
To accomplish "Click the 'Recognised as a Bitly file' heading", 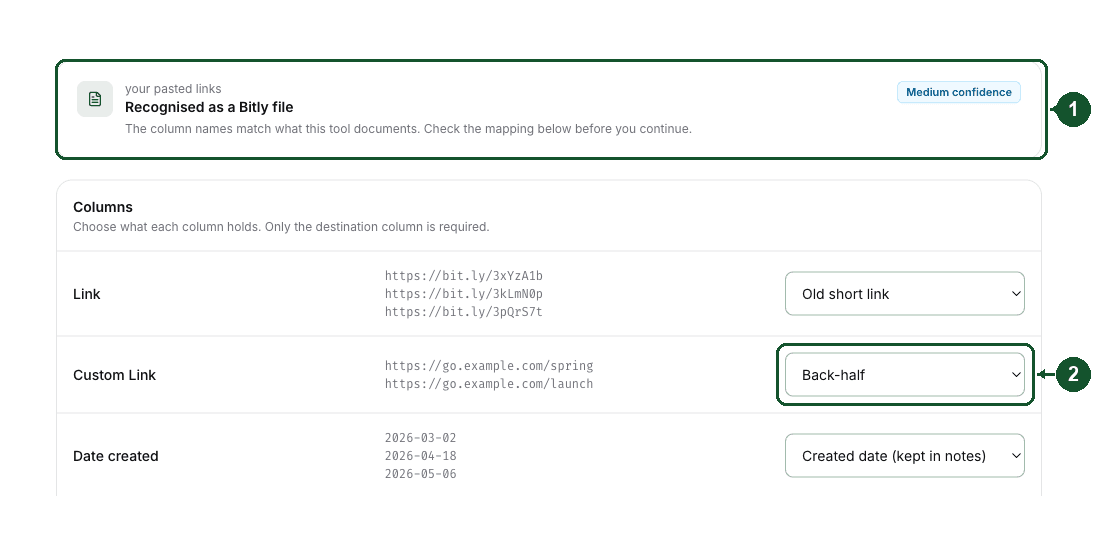I will [209, 107].
